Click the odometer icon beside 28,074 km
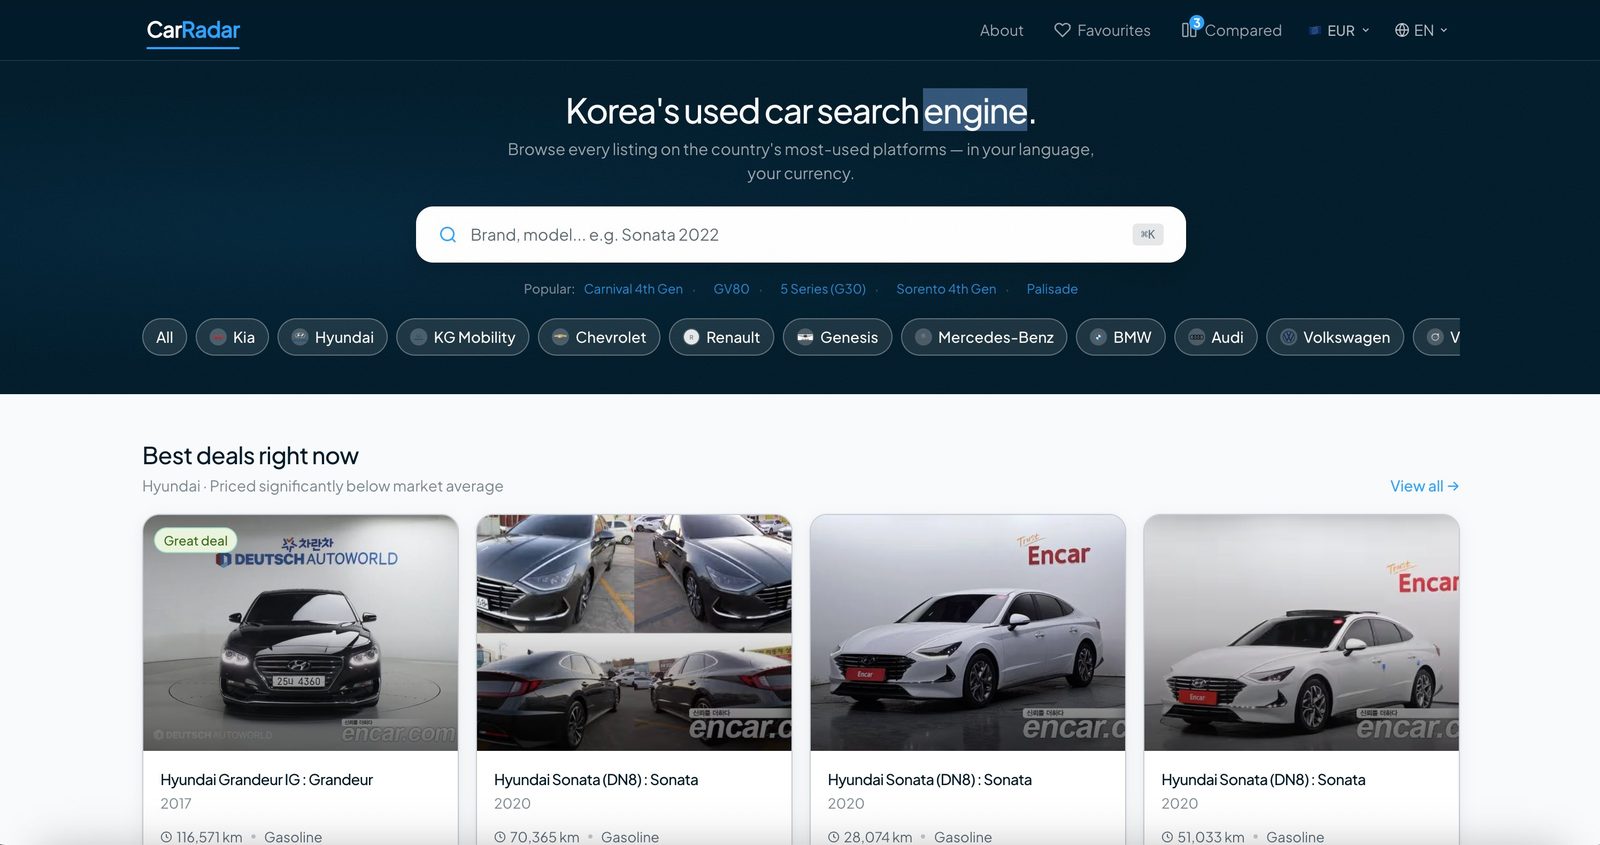Image resolution: width=1600 pixels, height=845 pixels. [x=834, y=837]
